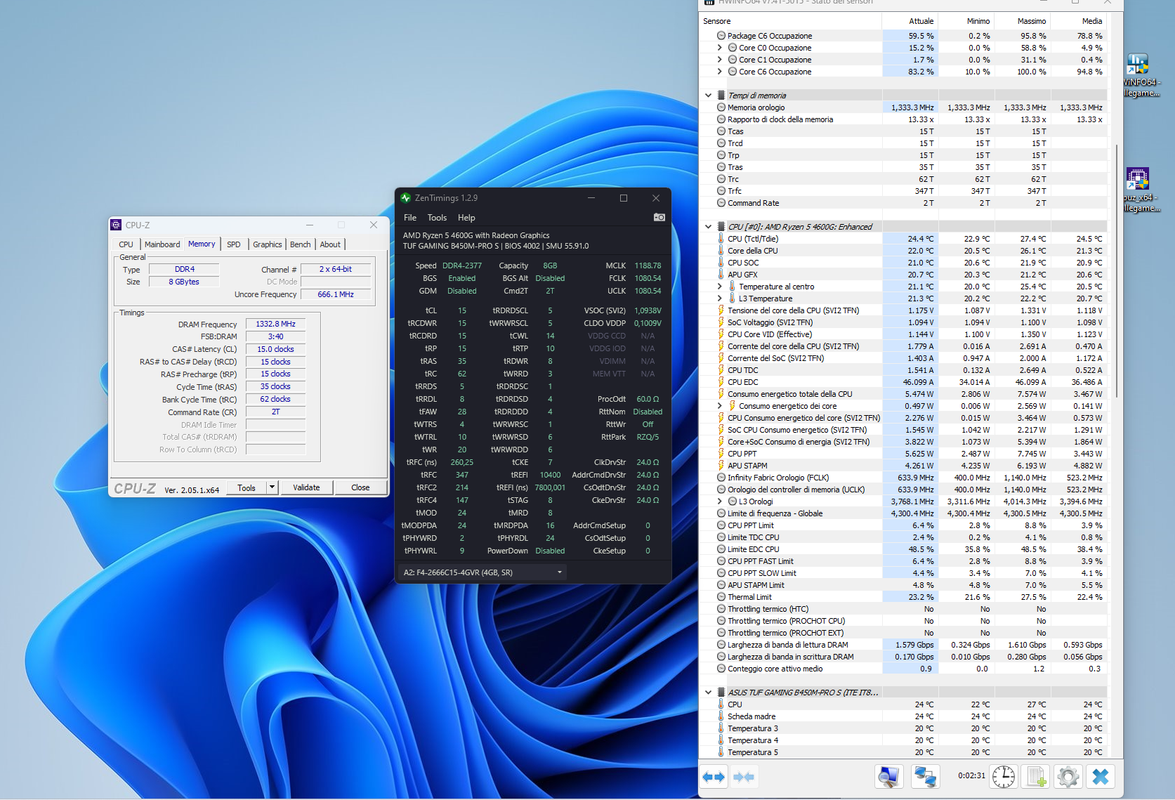This screenshot has width=1175, height=800.
Task: Click the sensor icon beside Infinity Fabric Orologio (FCLK)
Action: click(721, 477)
